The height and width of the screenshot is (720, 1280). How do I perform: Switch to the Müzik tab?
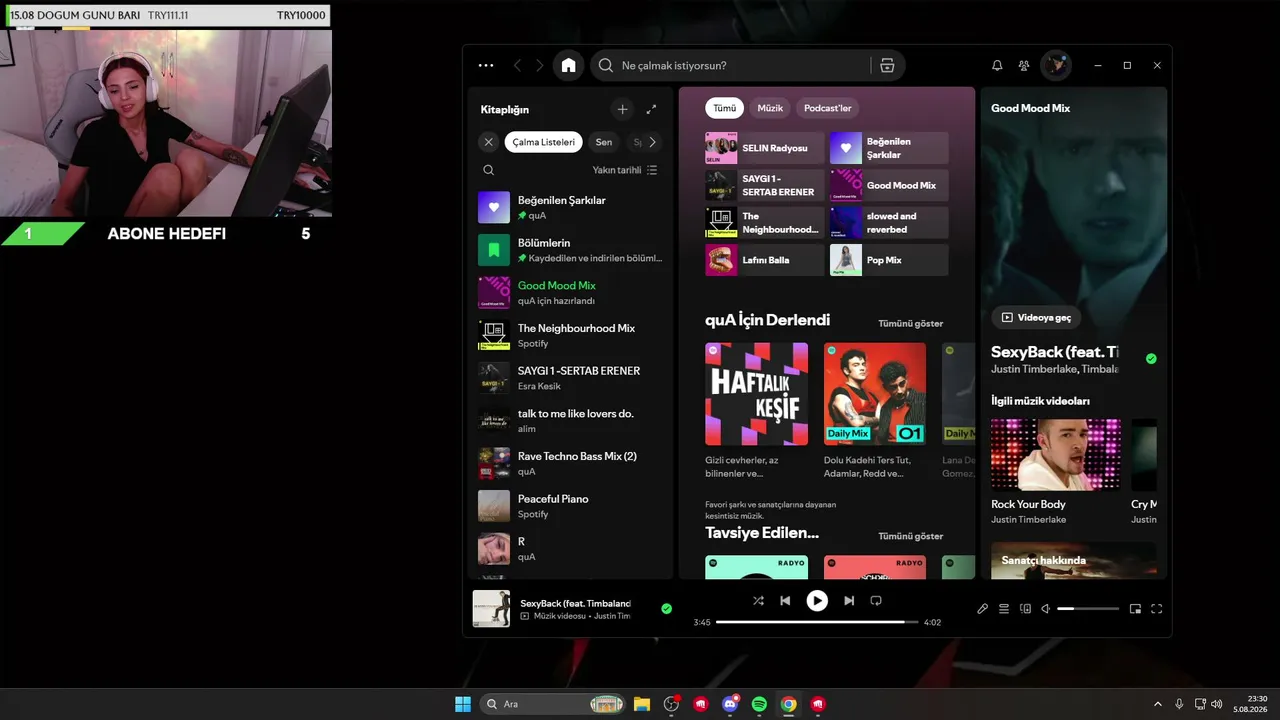point(770,108)
